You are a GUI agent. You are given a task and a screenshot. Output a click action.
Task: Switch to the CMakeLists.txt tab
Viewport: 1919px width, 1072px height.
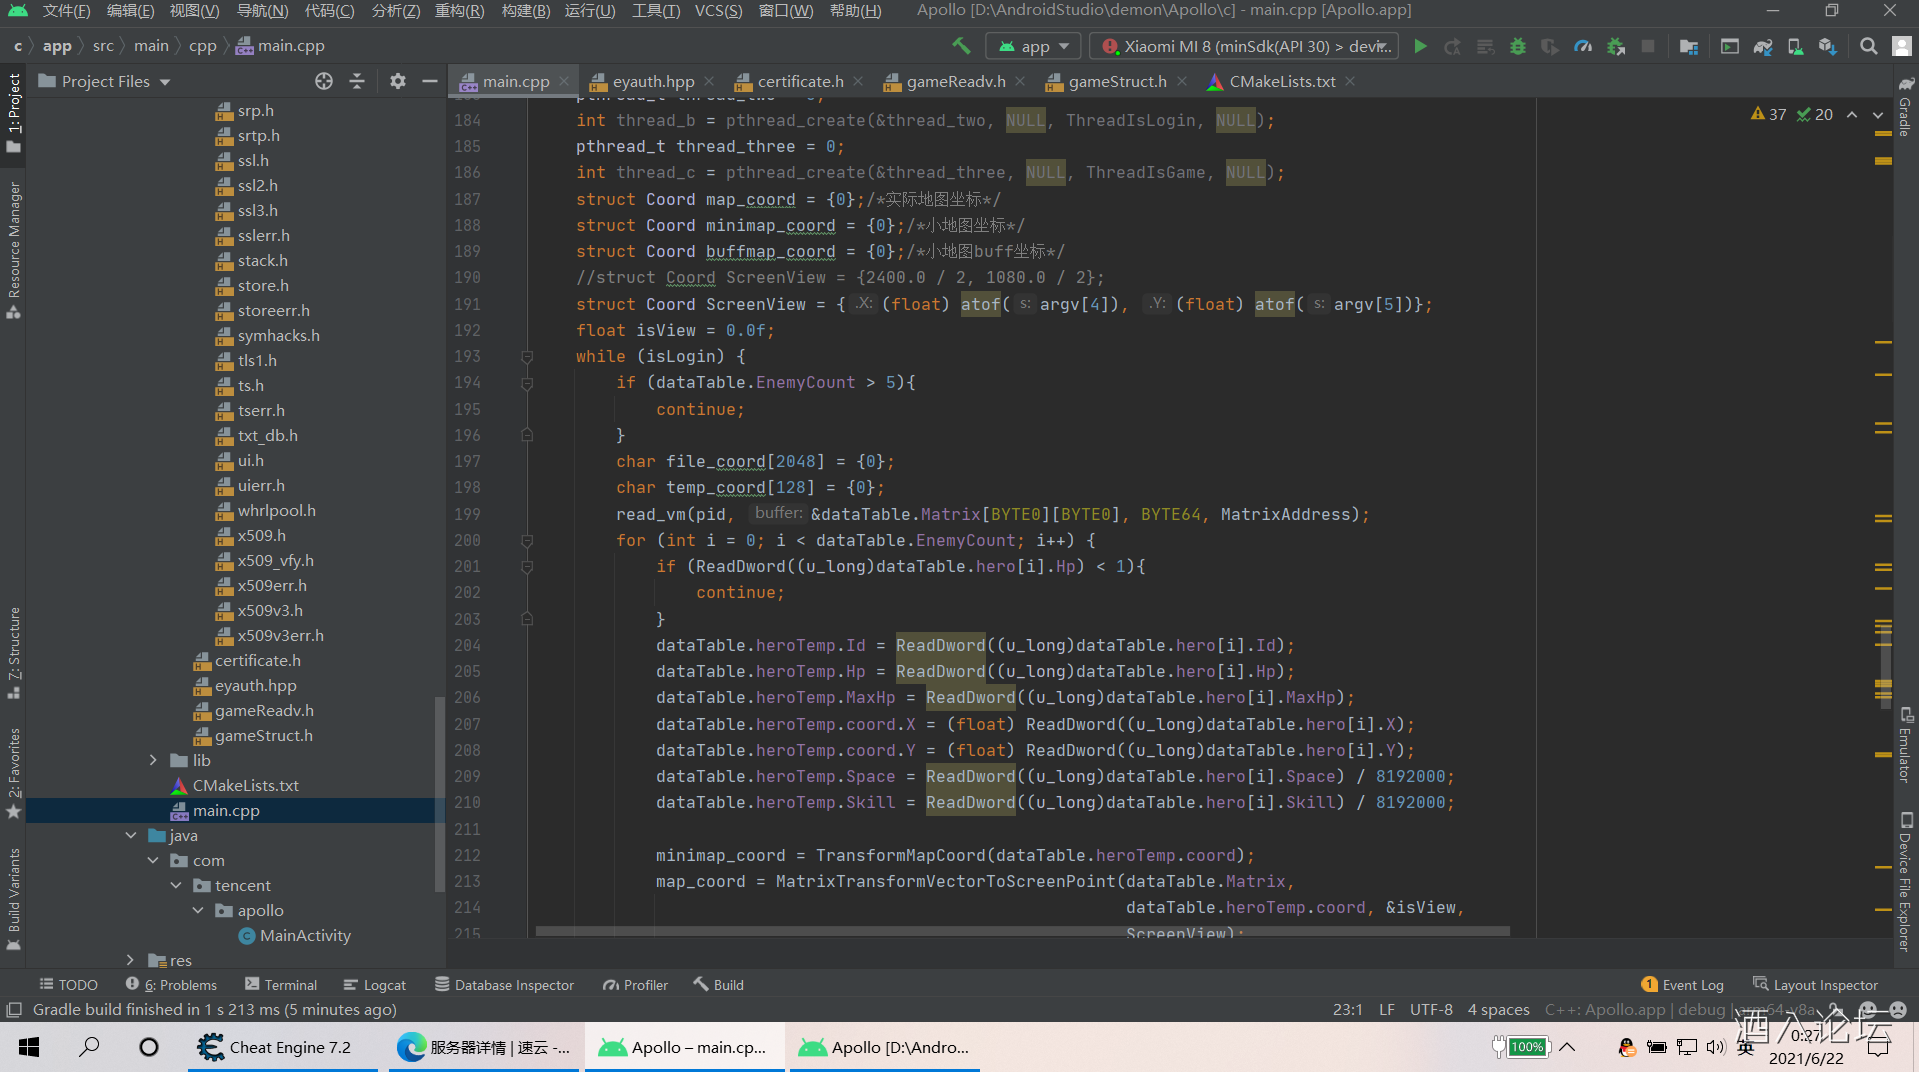(x=1281, y=81)
